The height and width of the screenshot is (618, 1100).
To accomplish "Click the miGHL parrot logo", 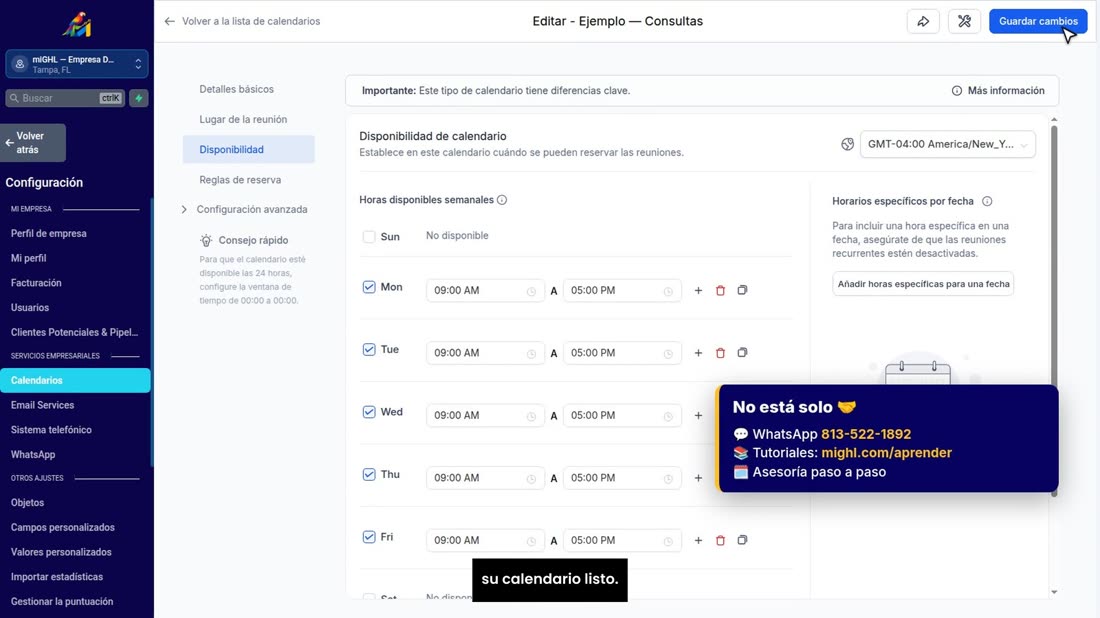I will click(x=76, y=25).
